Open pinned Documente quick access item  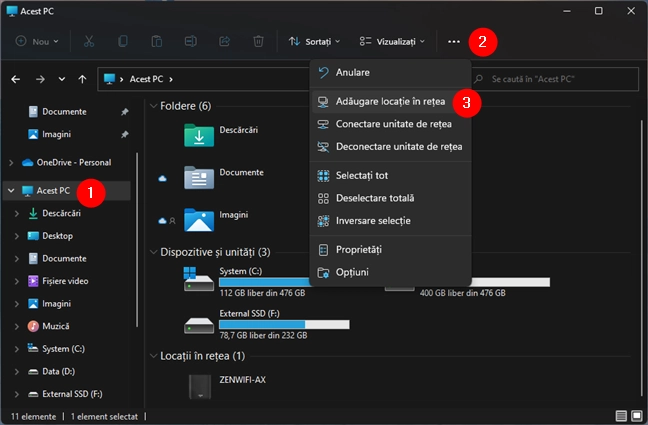(x=64, y=112)
